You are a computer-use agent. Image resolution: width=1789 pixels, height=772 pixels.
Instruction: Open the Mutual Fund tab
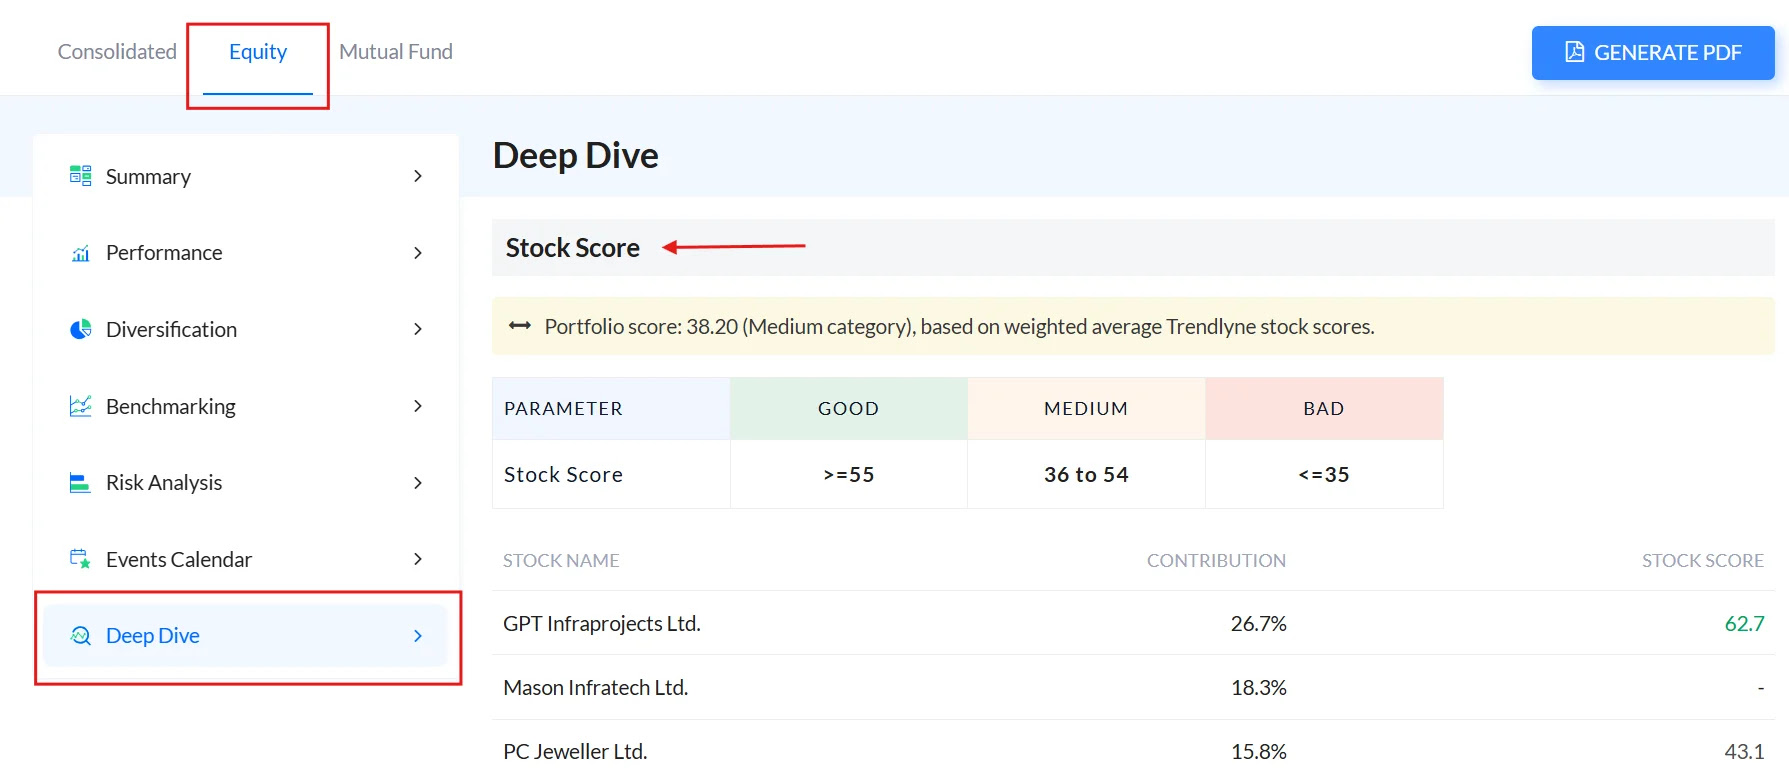click(x=396, y=51)
